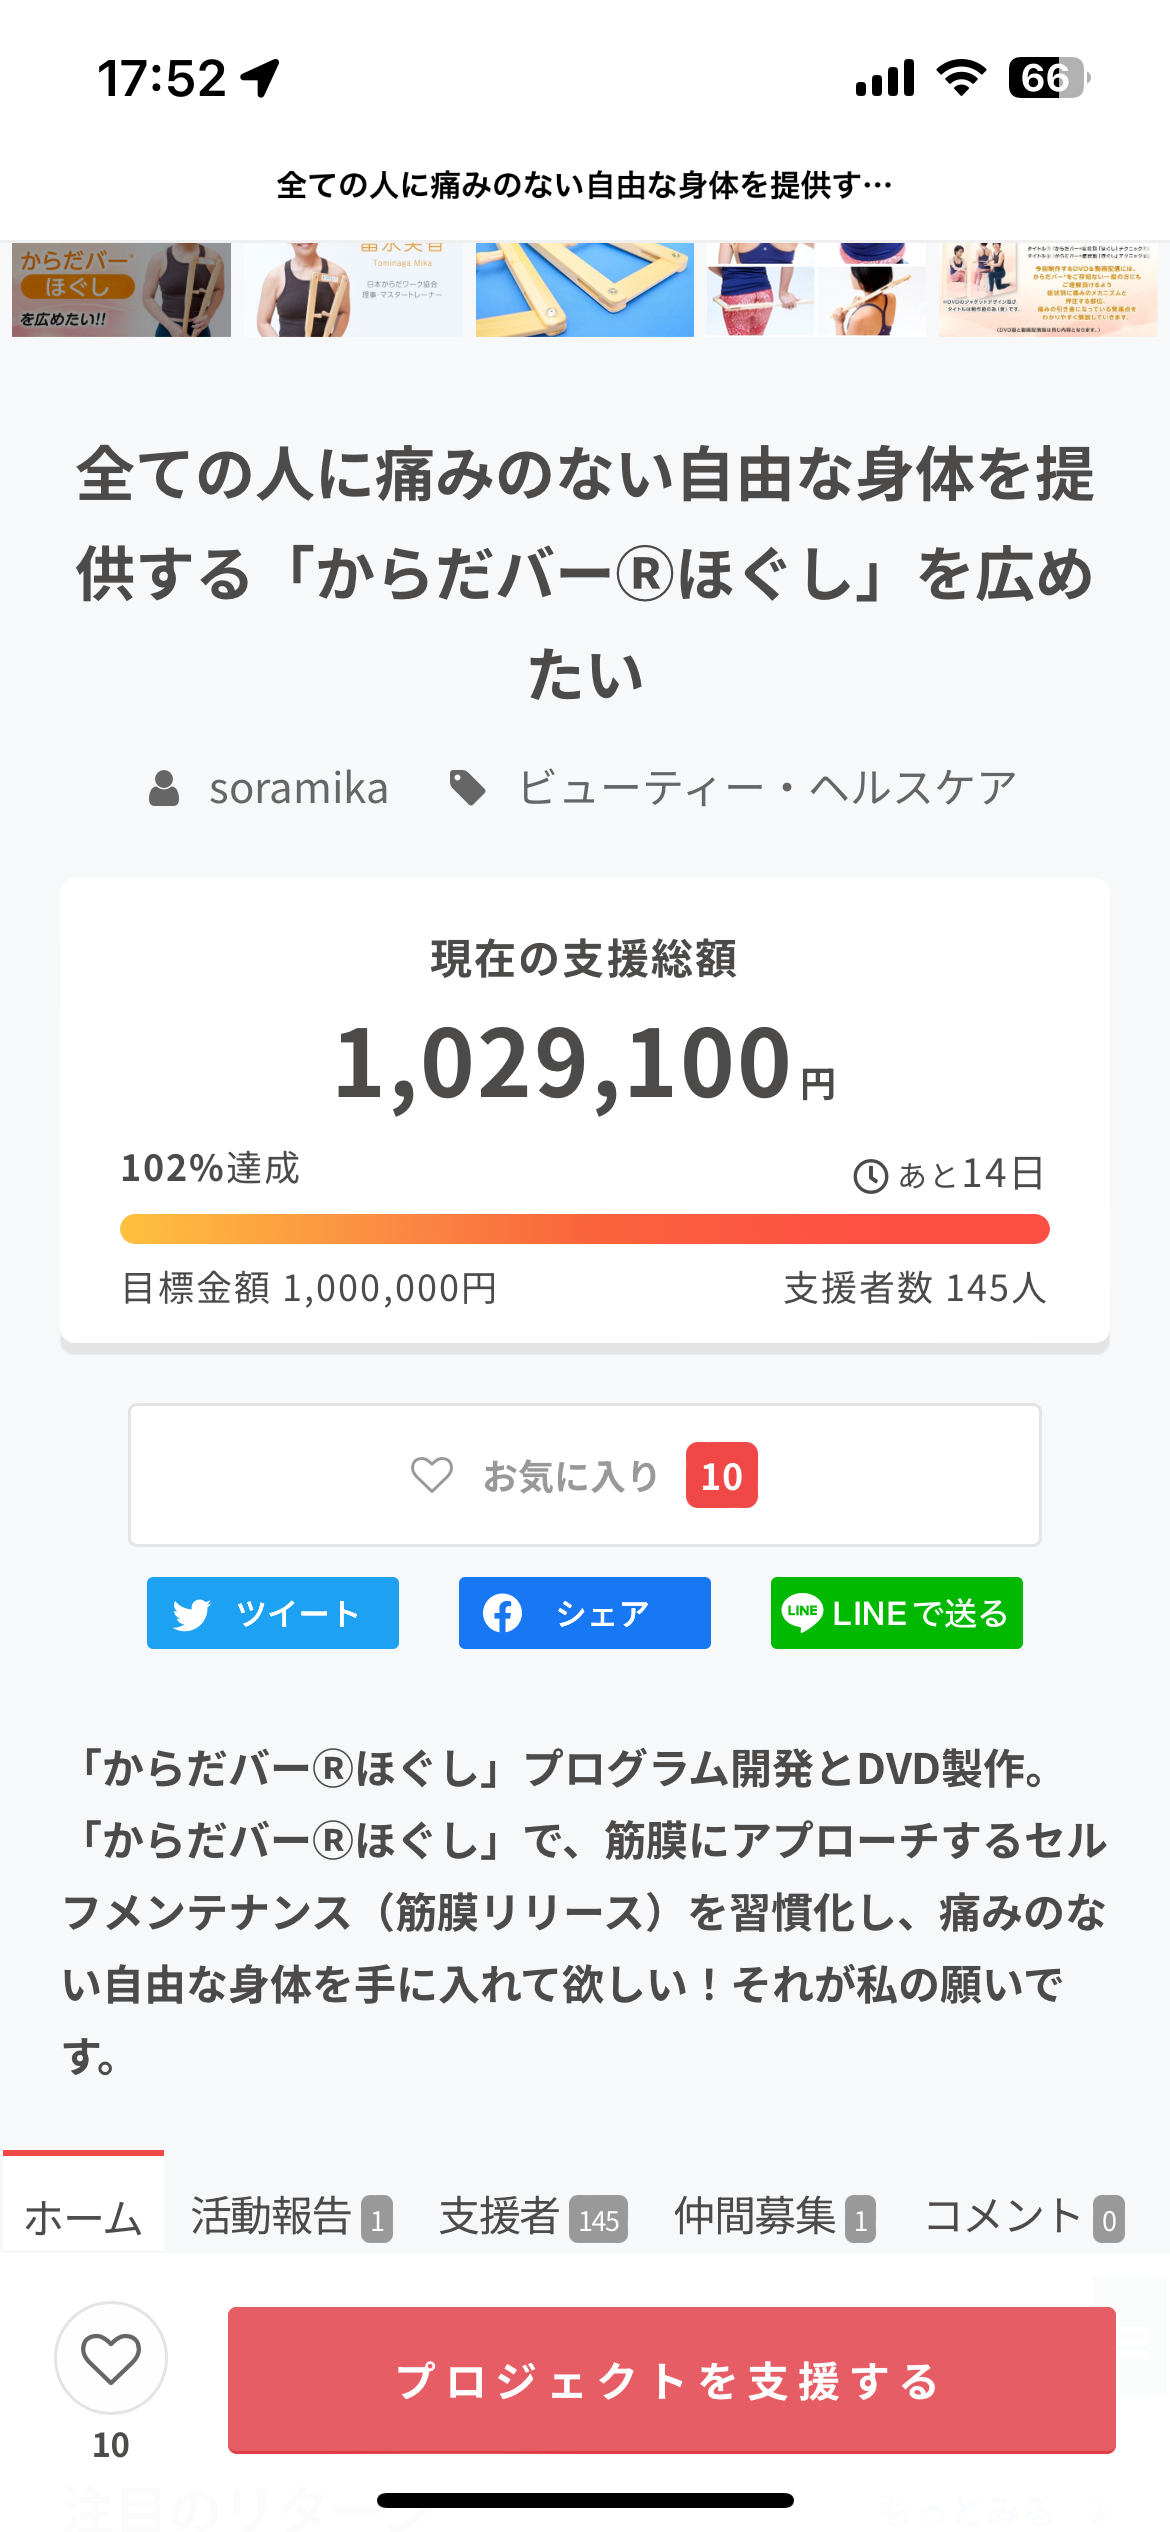
Task: Open the 活動報告 tab
Action: 290,2217
